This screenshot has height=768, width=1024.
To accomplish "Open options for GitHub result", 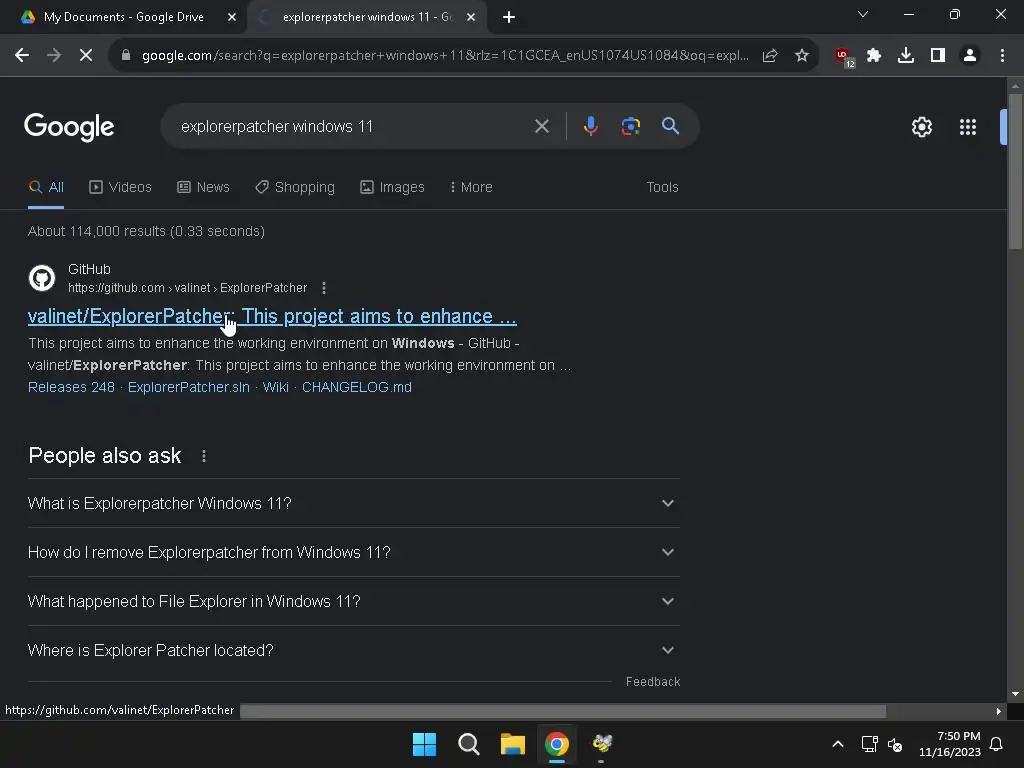I will point(324,288).
